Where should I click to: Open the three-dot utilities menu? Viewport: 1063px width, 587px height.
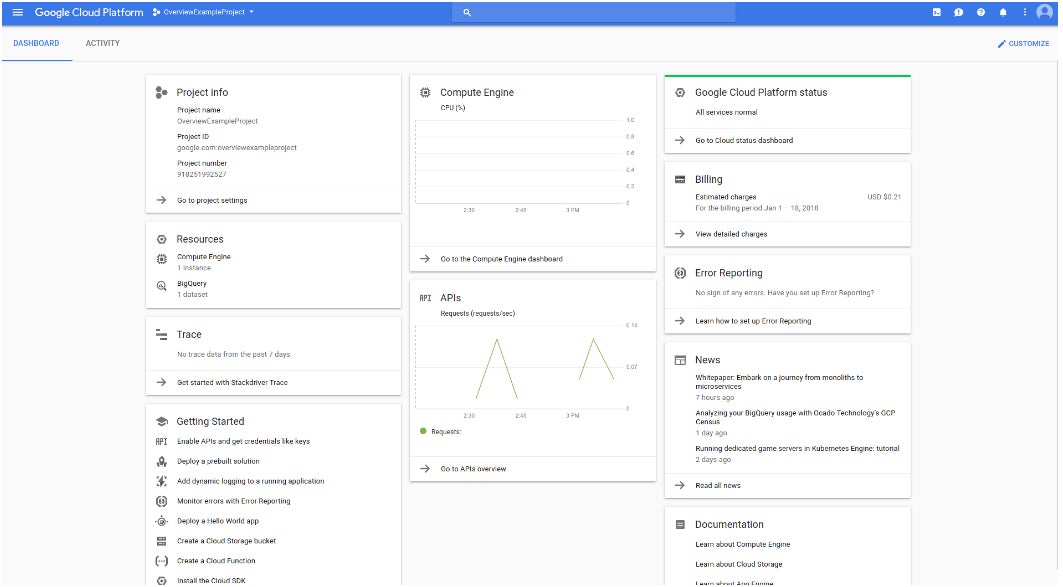(1025, 12)
